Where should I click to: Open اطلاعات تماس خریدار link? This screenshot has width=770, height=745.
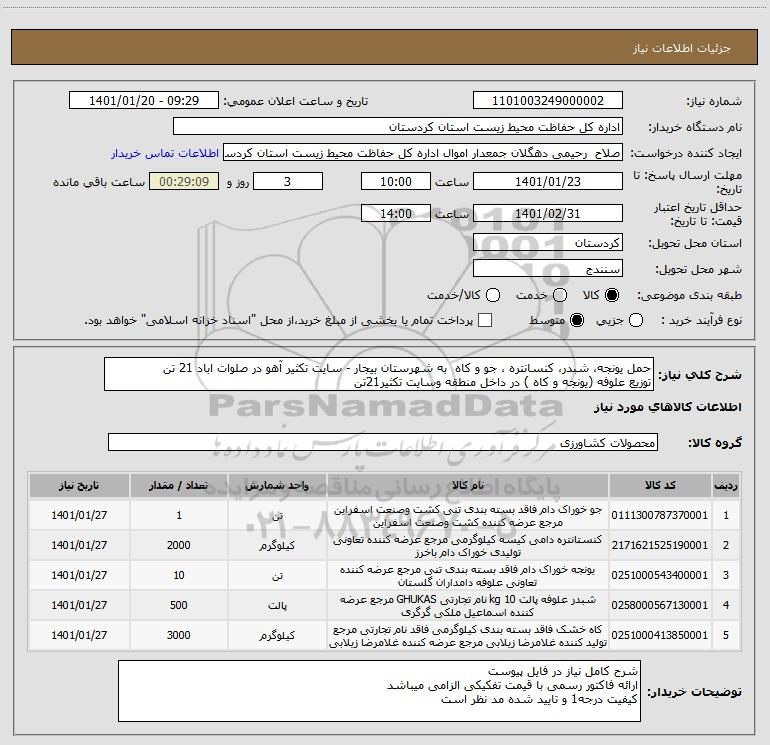click(x=165, y=153)
